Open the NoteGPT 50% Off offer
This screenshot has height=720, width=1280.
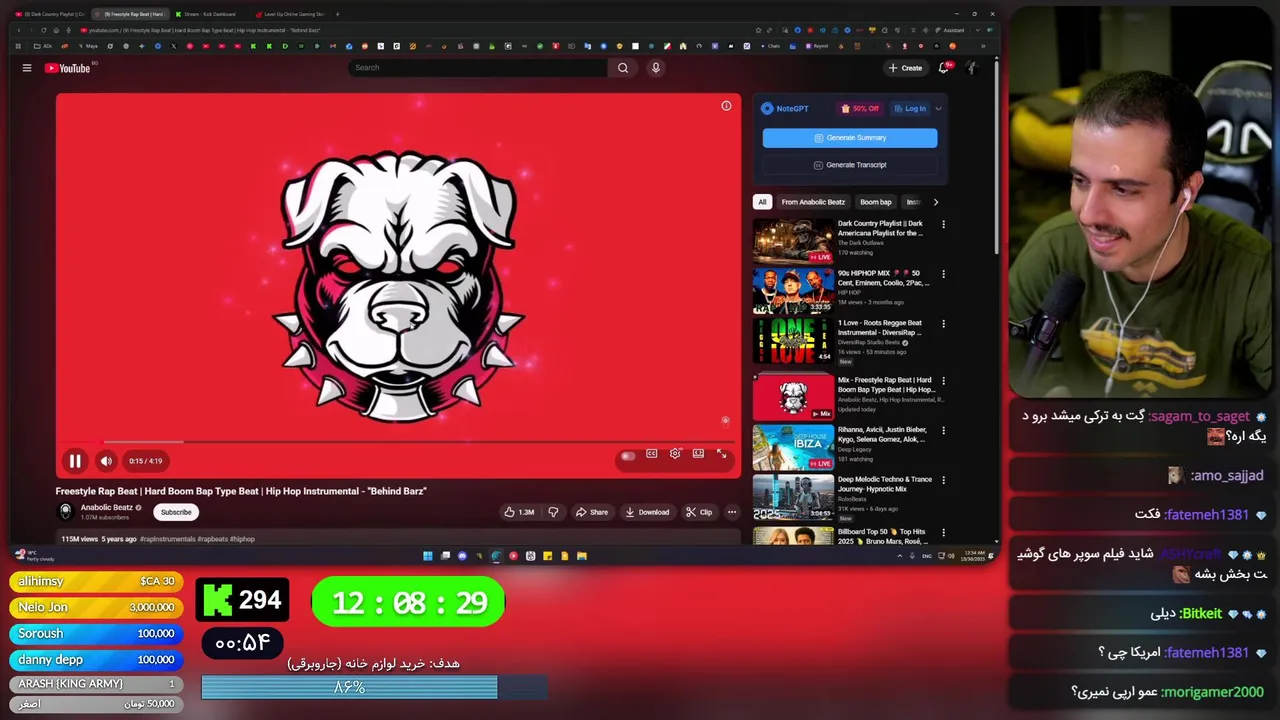pos(860,108)
